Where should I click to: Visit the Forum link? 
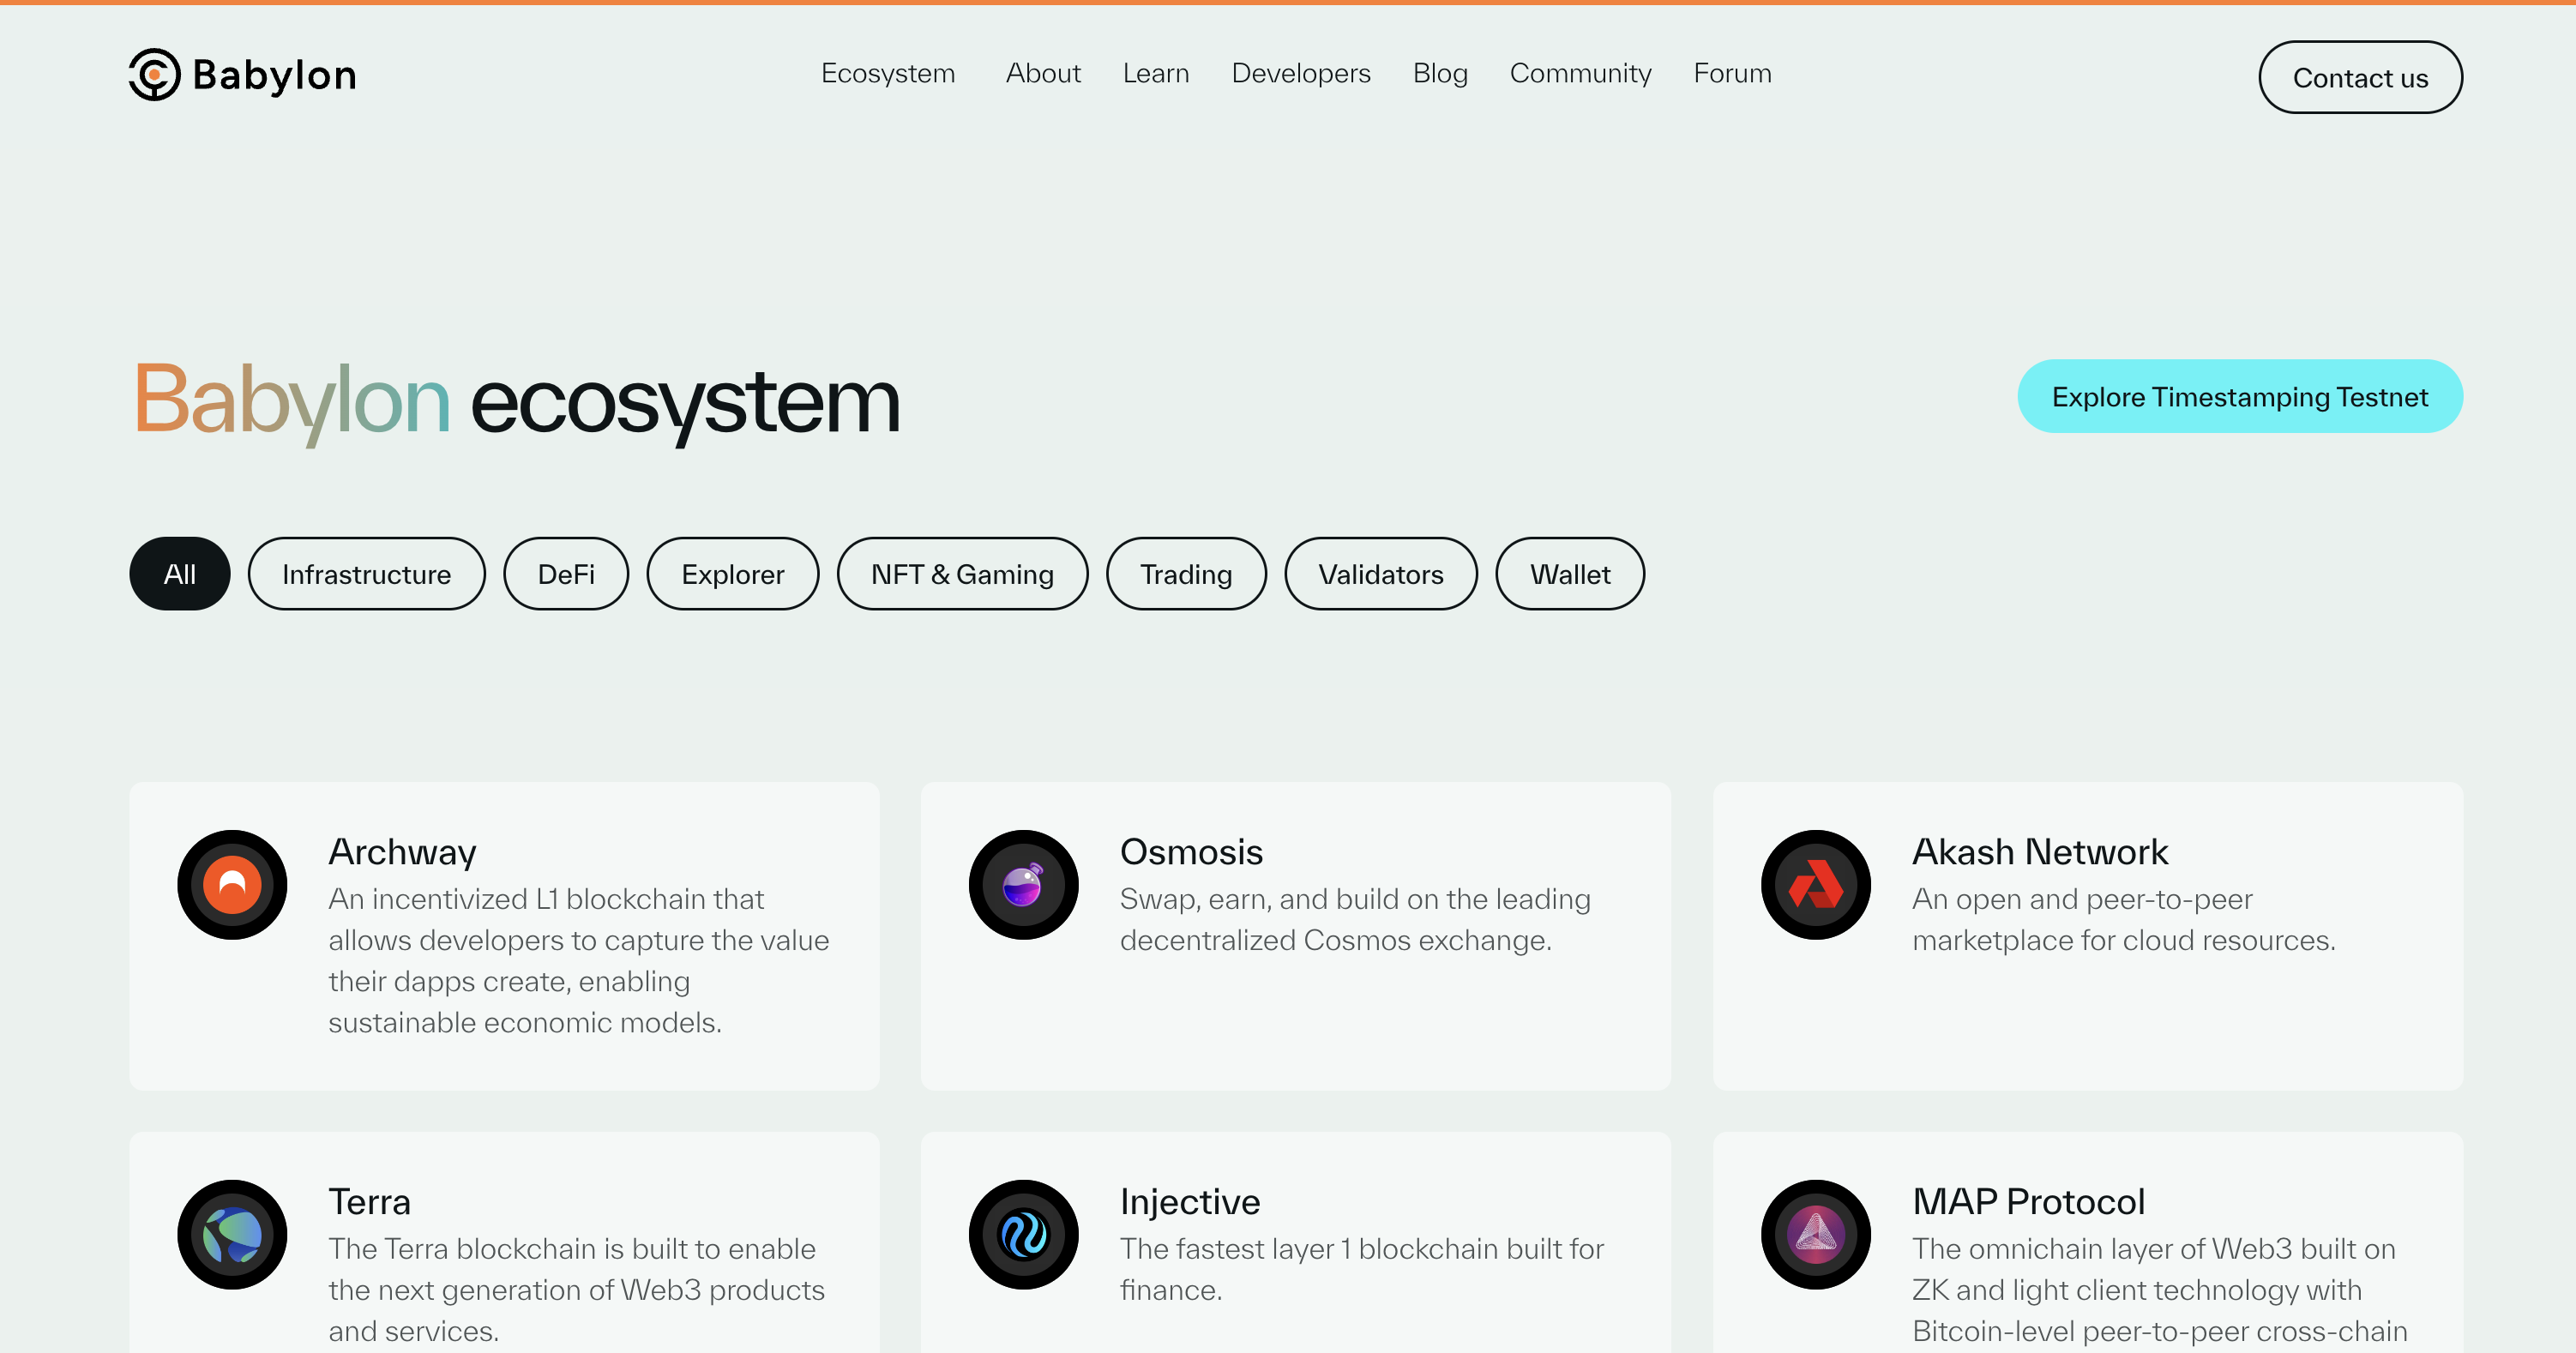tap(1732, 73)
